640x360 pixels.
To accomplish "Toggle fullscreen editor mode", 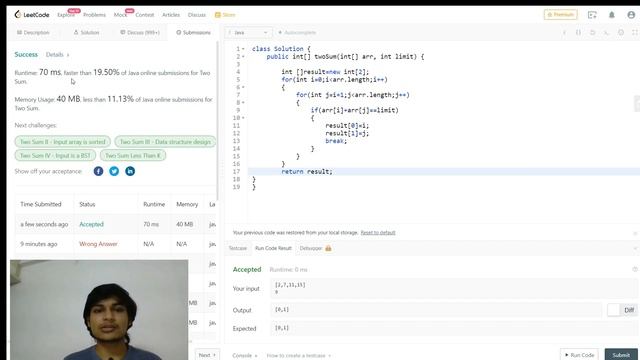I will (x=635, y=32).
